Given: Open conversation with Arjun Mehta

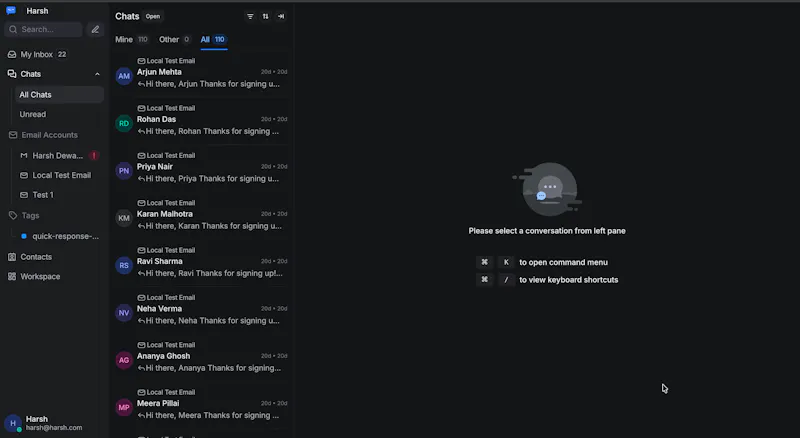Looking at the screenshot, I should [x=201, y=73].
